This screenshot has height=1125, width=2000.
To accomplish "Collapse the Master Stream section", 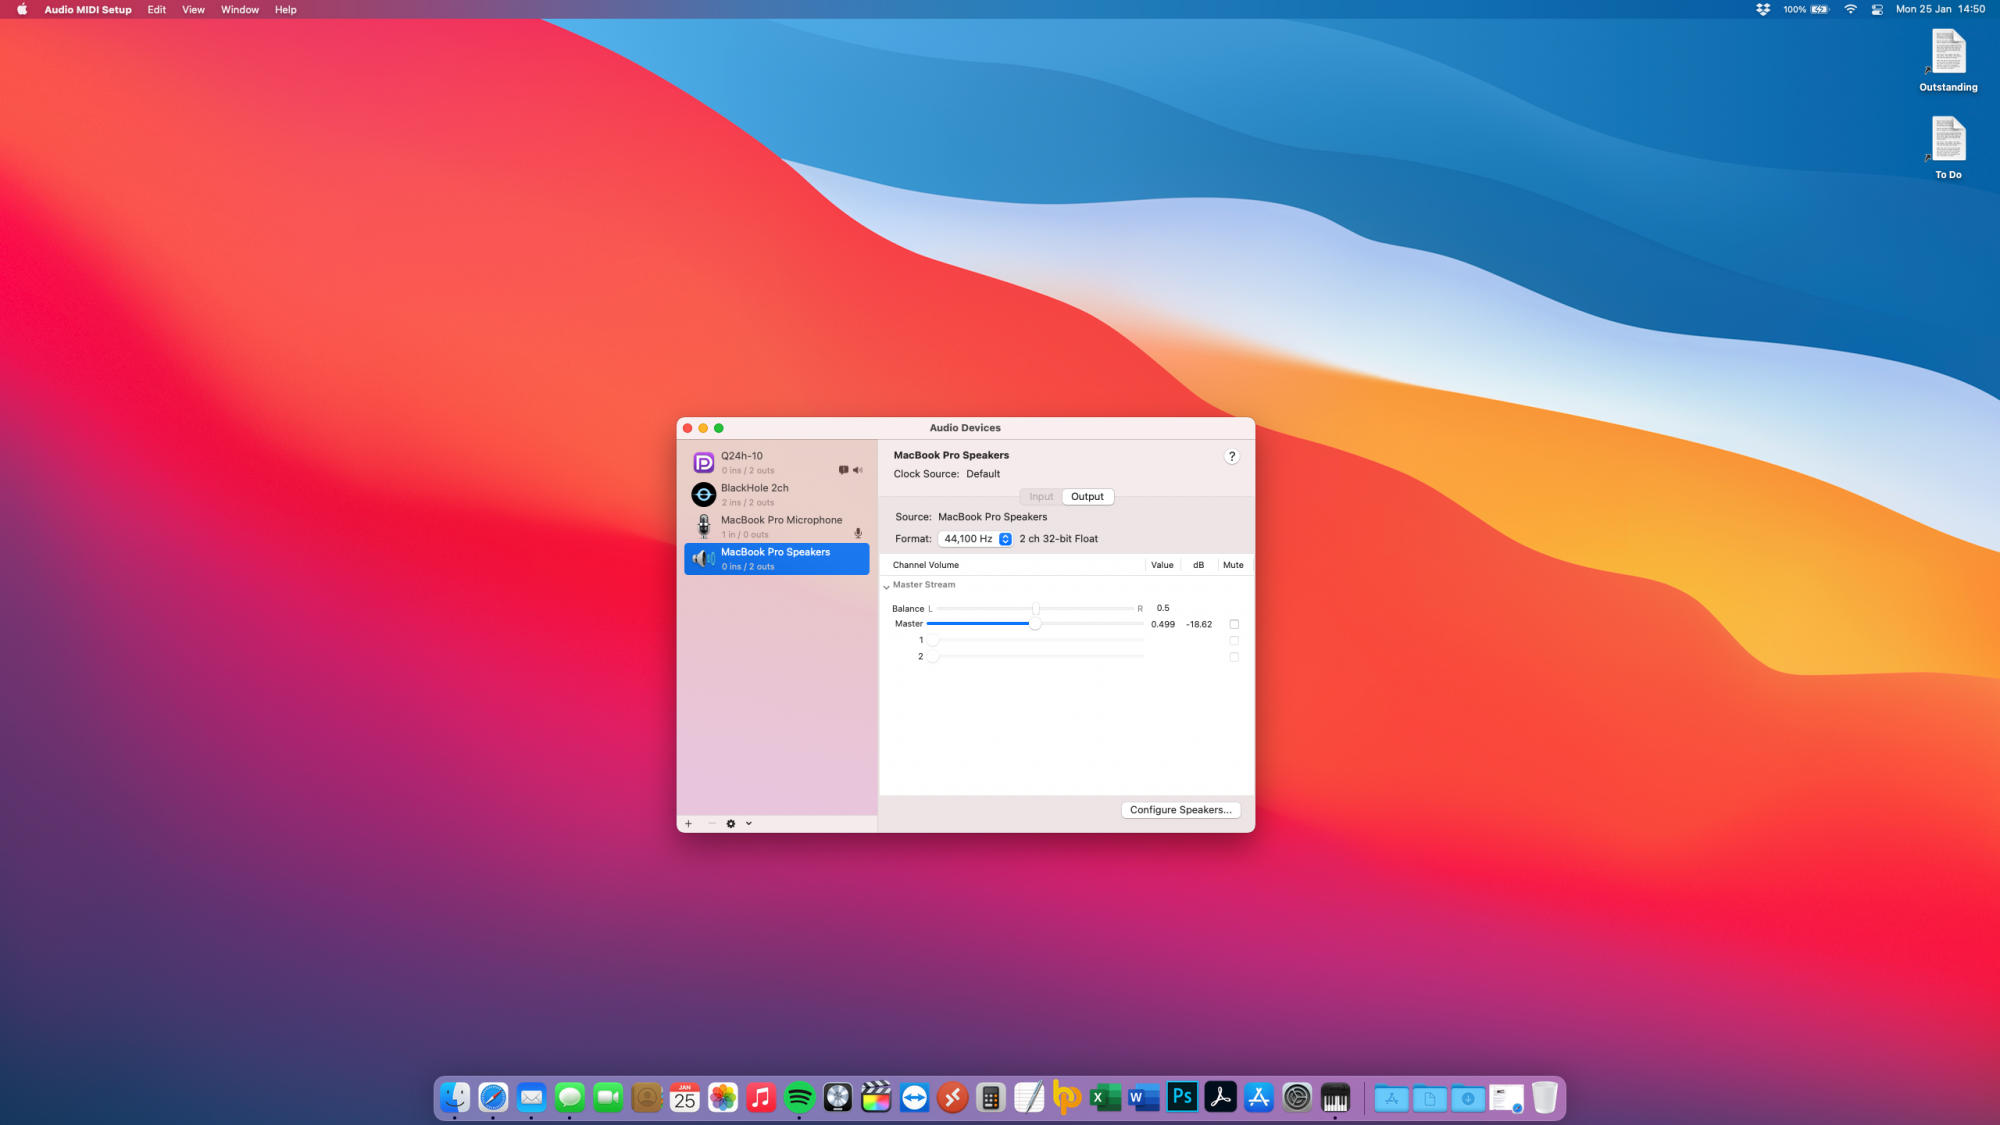I will pyautogui.click(x=886, y=586).
